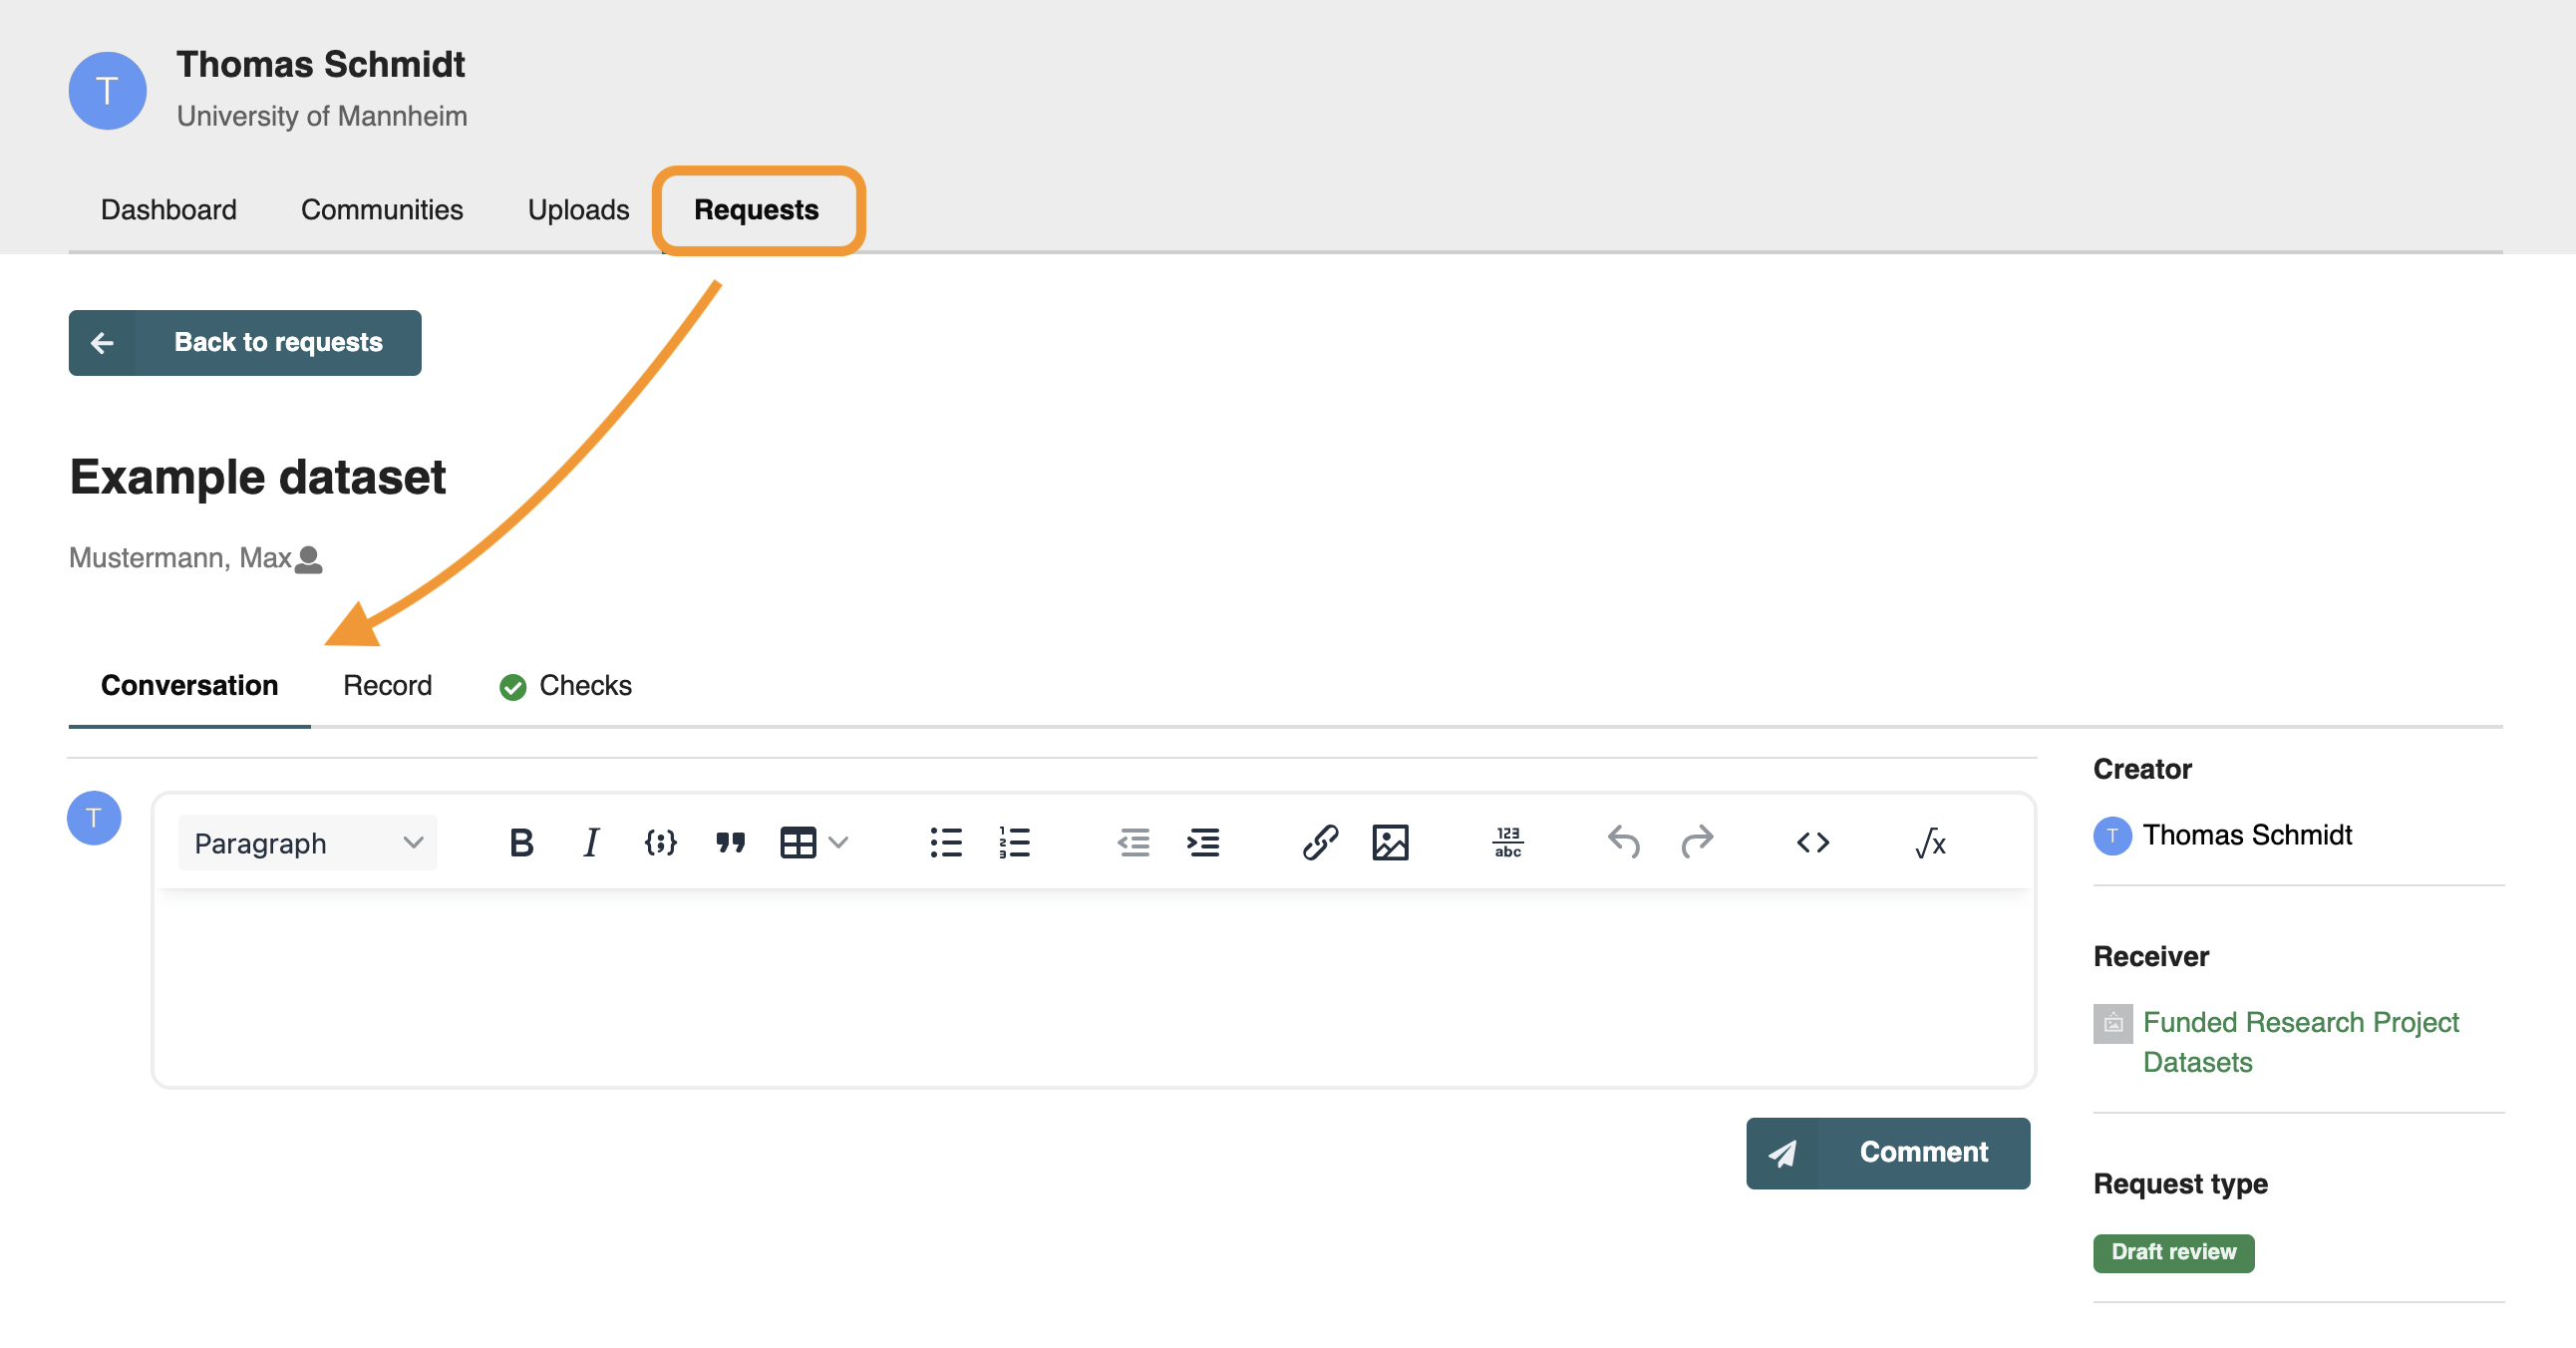The height and width of the screenshot is (1348, 2576).
Task: Switch to the Record tab
Action: [387, 686]
